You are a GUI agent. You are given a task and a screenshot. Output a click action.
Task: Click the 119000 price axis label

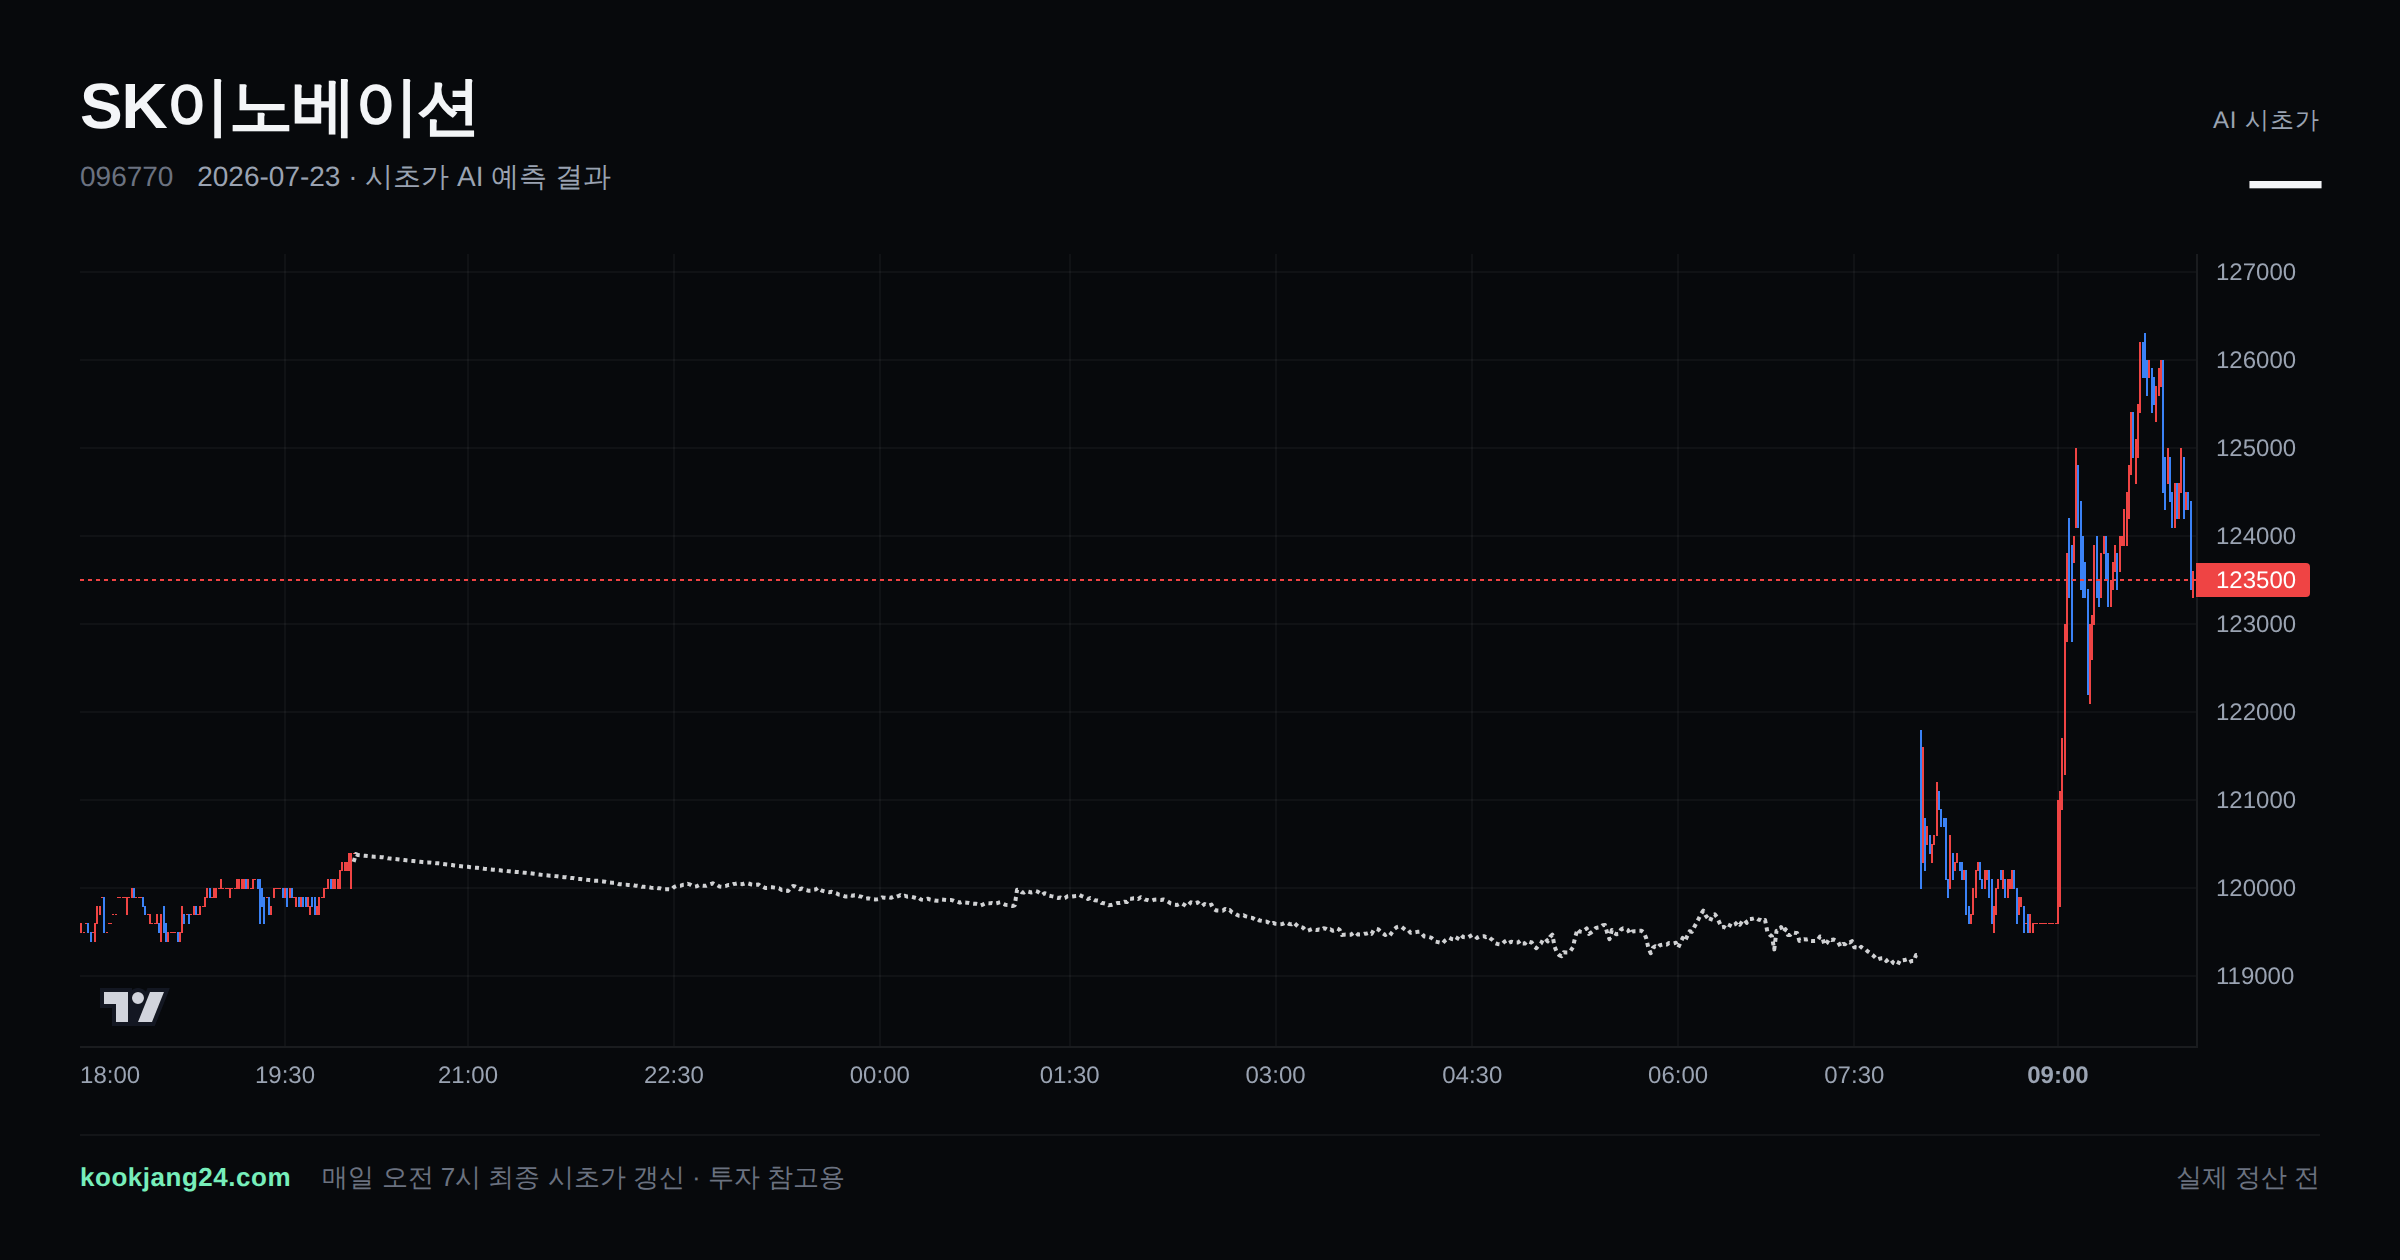tap(2255, 976)
